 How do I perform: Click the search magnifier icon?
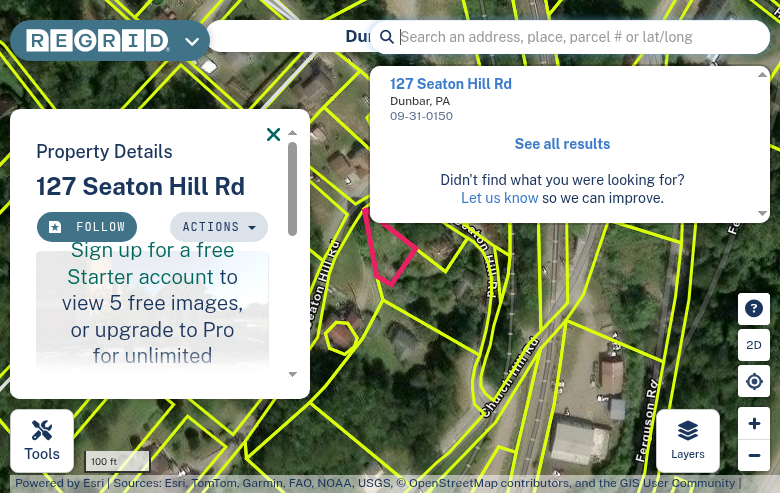387,37
